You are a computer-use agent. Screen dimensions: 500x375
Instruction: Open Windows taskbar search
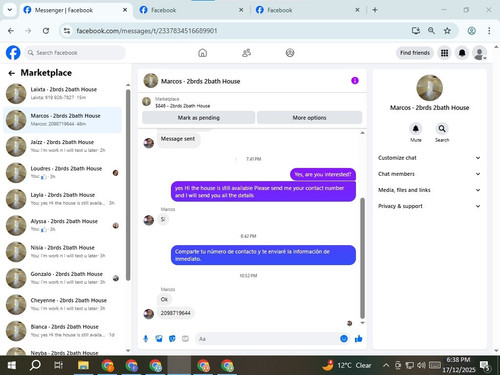click(x=35, y=365)
